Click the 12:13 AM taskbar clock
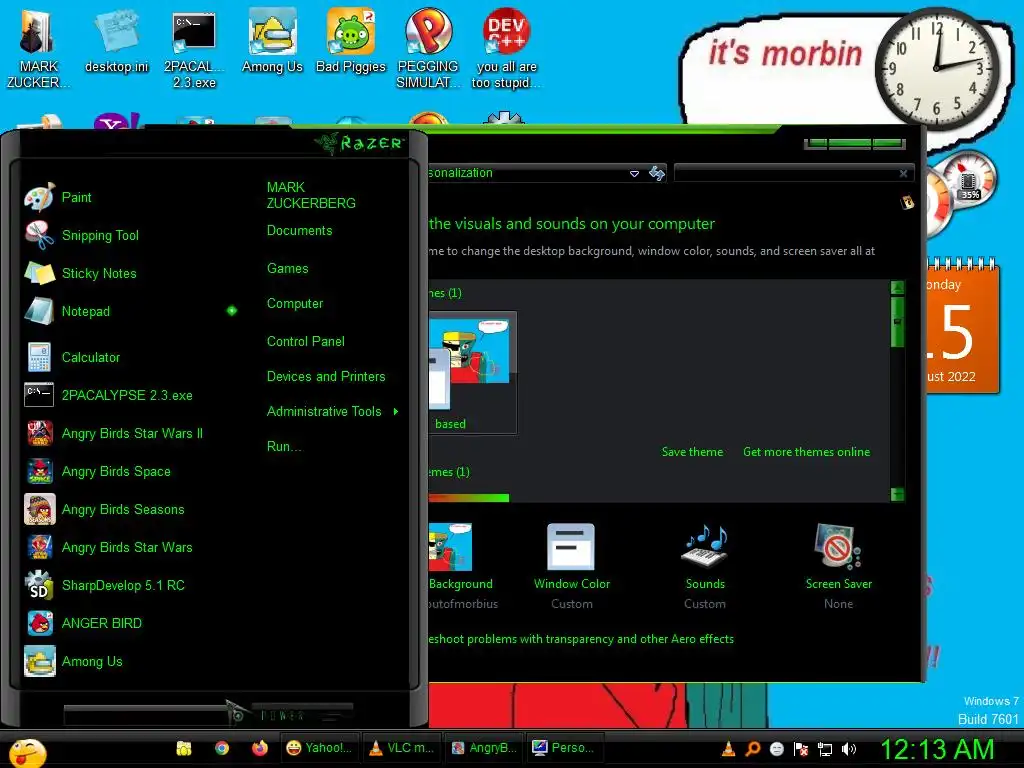1024x768 pixels. click(937, 749)
